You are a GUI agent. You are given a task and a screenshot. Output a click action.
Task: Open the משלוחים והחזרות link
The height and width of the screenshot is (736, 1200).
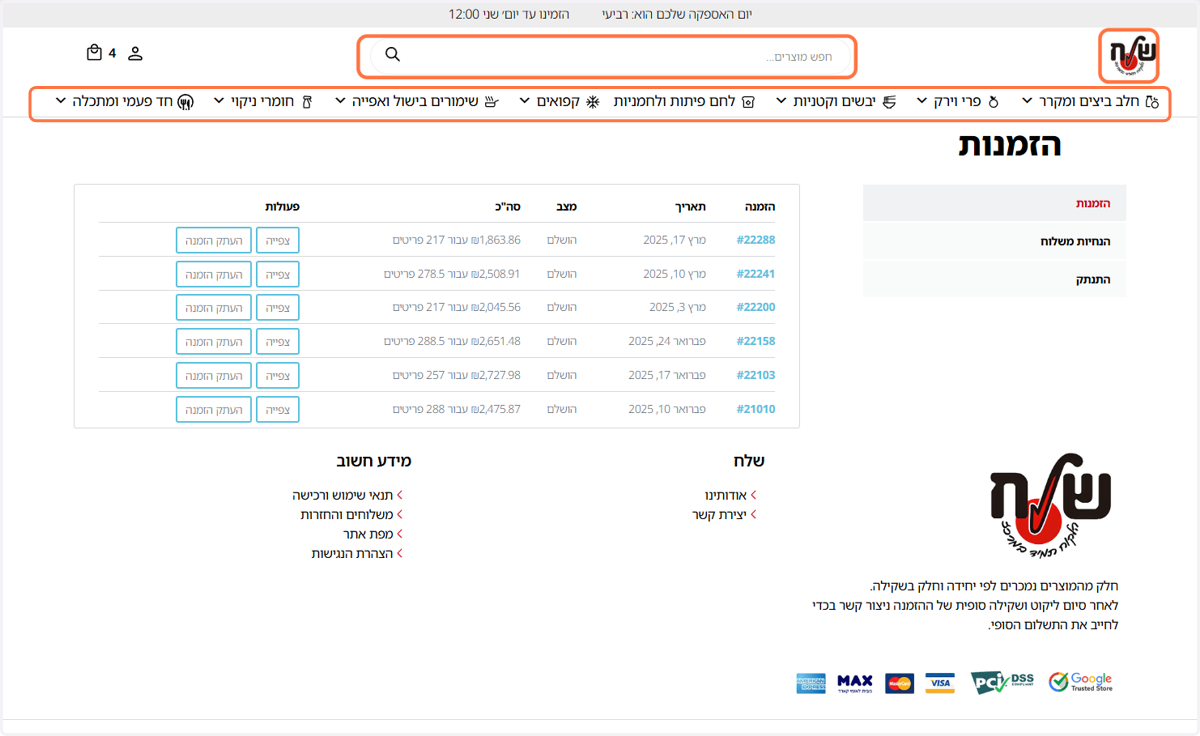click(x=347, y=514)
